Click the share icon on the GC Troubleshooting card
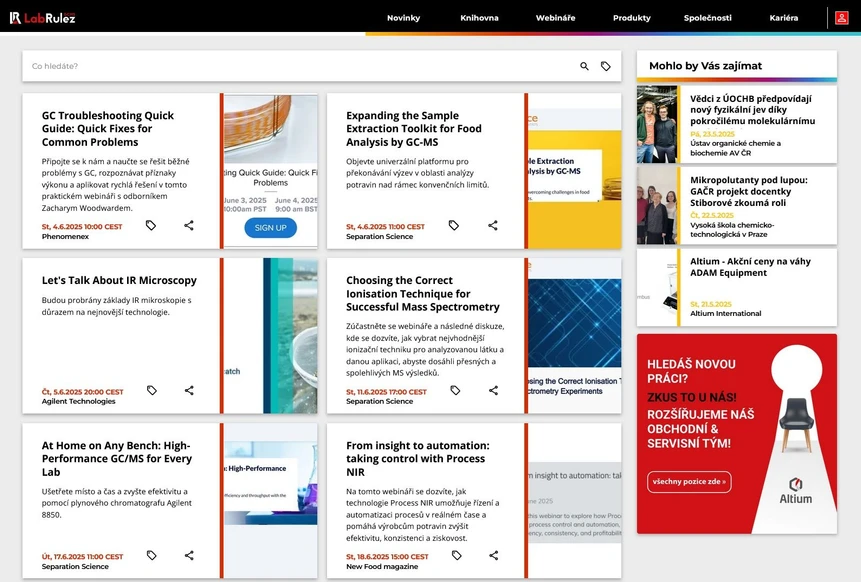Image resolution: width=861 pixels, height=582 pixels. click(188, 225)
